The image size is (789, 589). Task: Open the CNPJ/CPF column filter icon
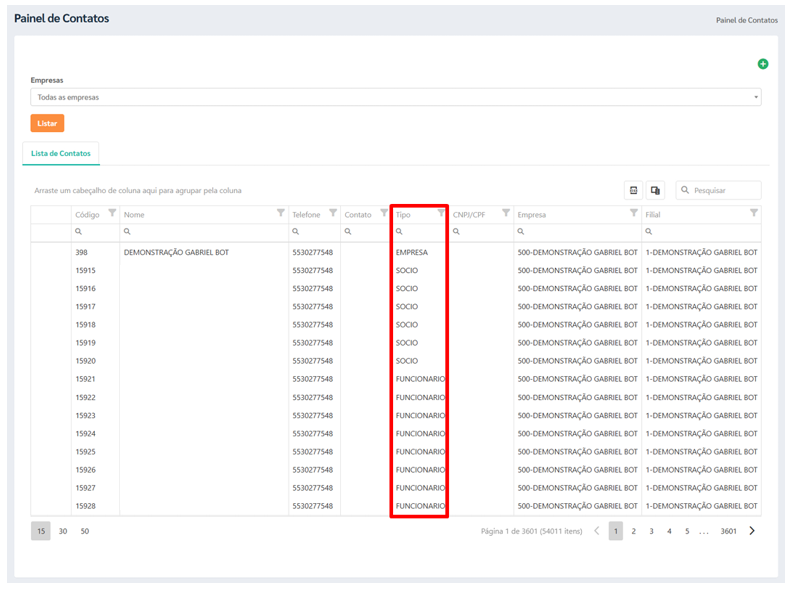coord(506,213)
